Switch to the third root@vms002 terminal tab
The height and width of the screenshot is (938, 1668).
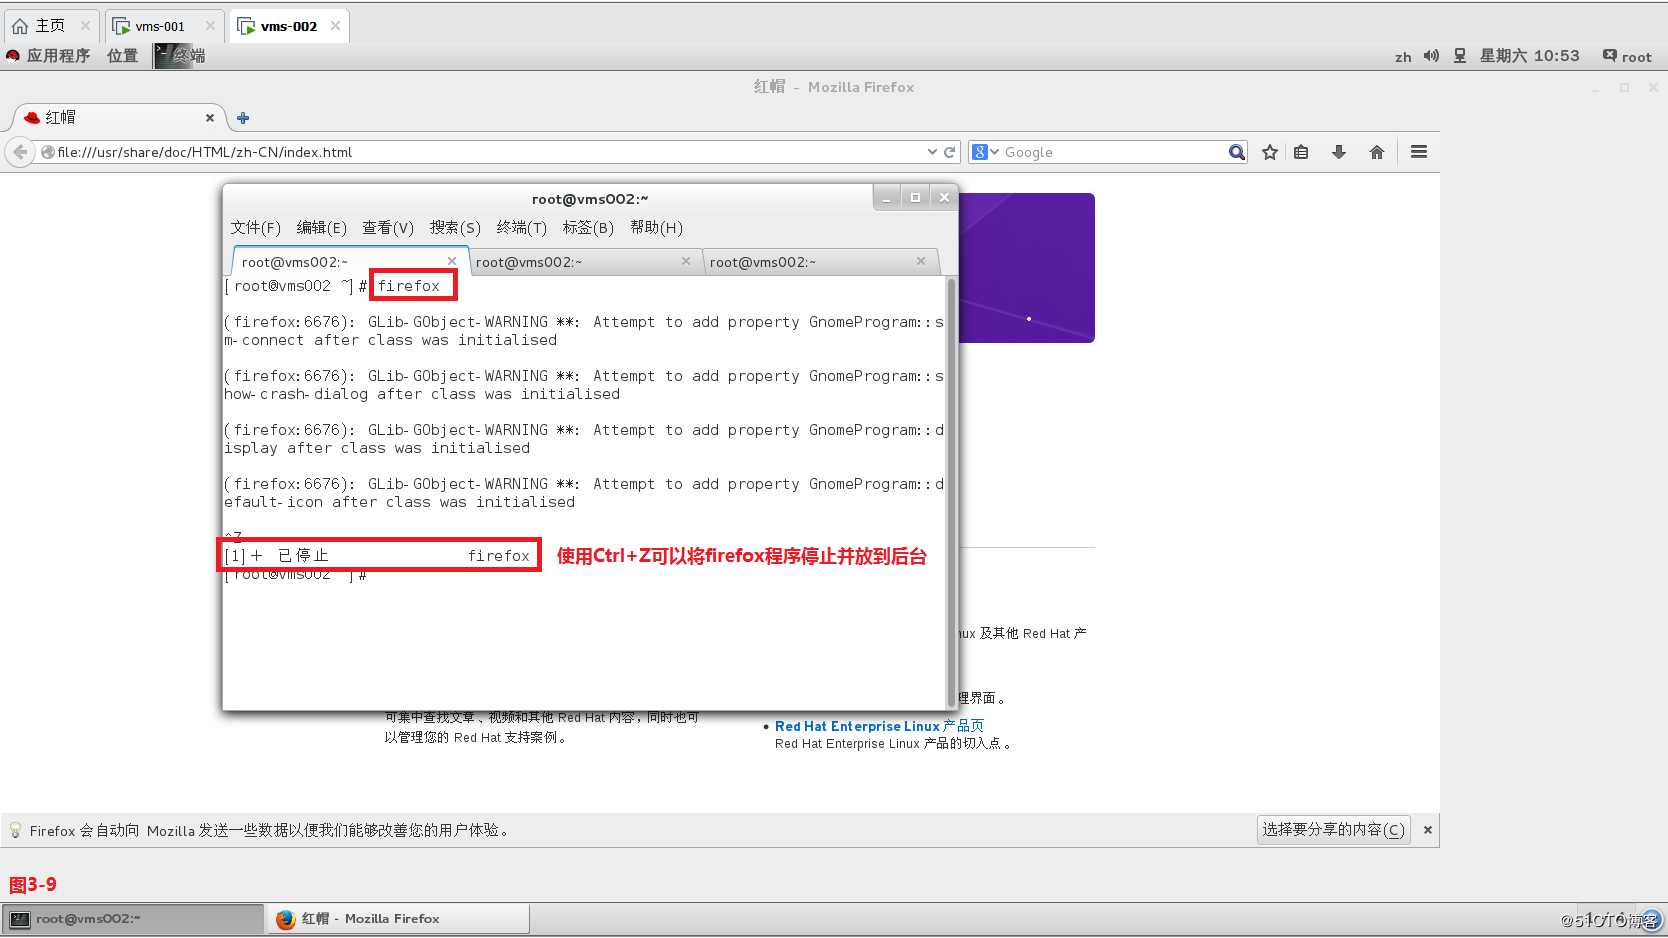pos(820,262)
